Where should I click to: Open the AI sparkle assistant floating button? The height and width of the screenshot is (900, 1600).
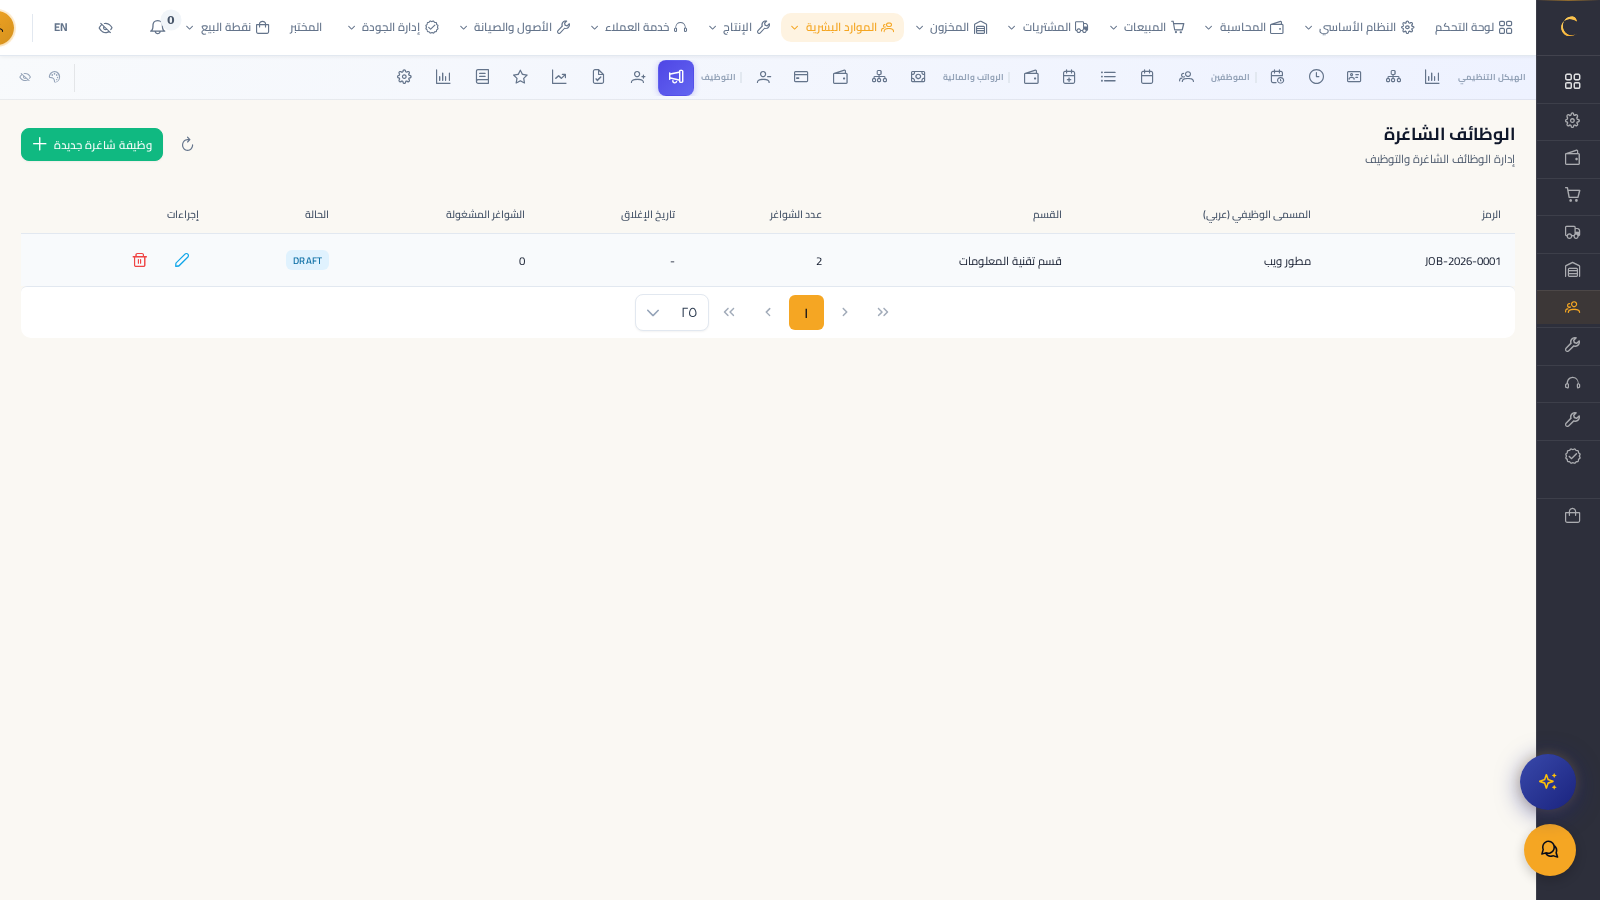click(1548, 782)
